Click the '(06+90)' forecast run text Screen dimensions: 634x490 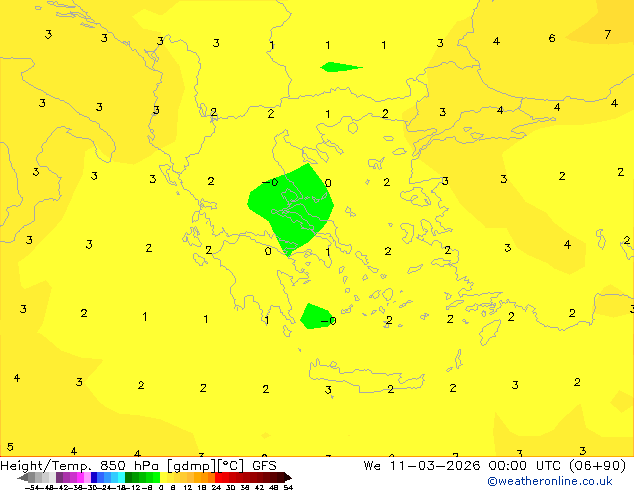coord(597,466)
